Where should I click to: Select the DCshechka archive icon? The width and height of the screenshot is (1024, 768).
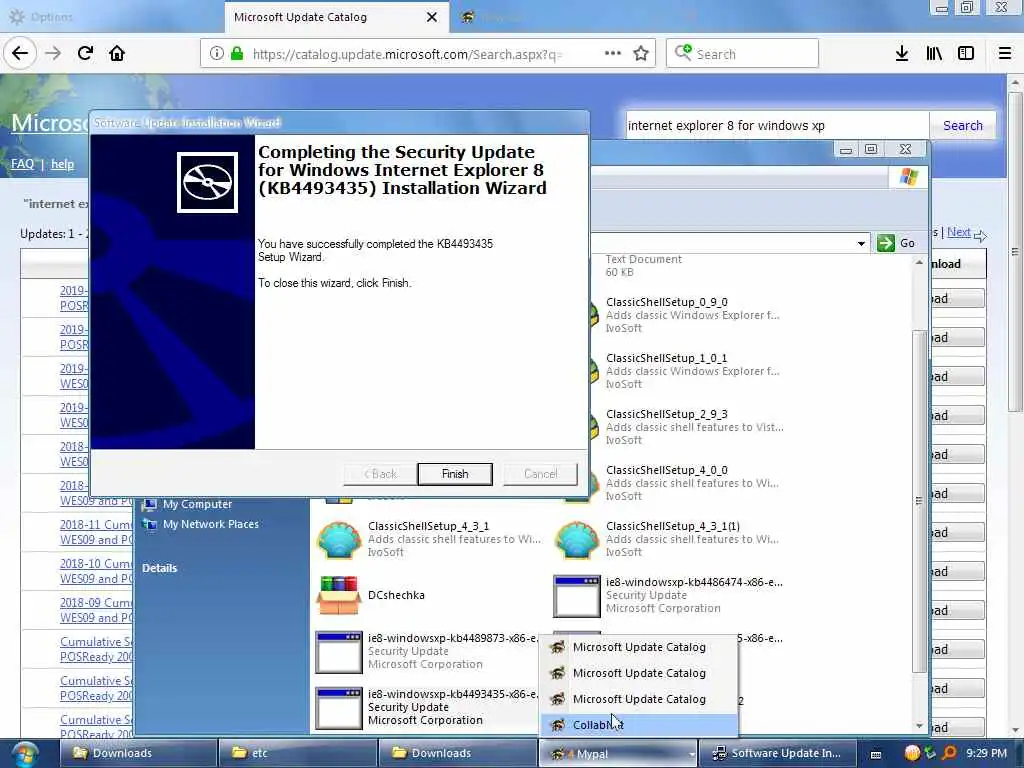click(x=338, y=595)
